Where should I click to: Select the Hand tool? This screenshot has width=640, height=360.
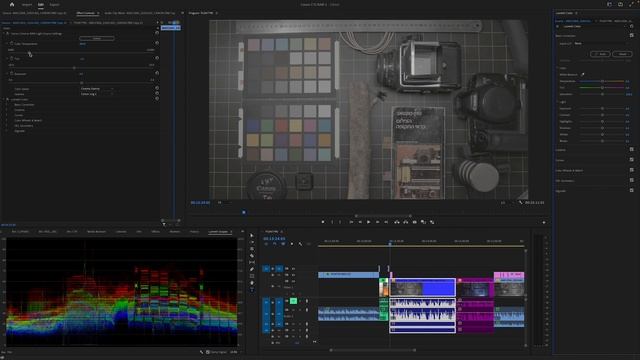252,282
